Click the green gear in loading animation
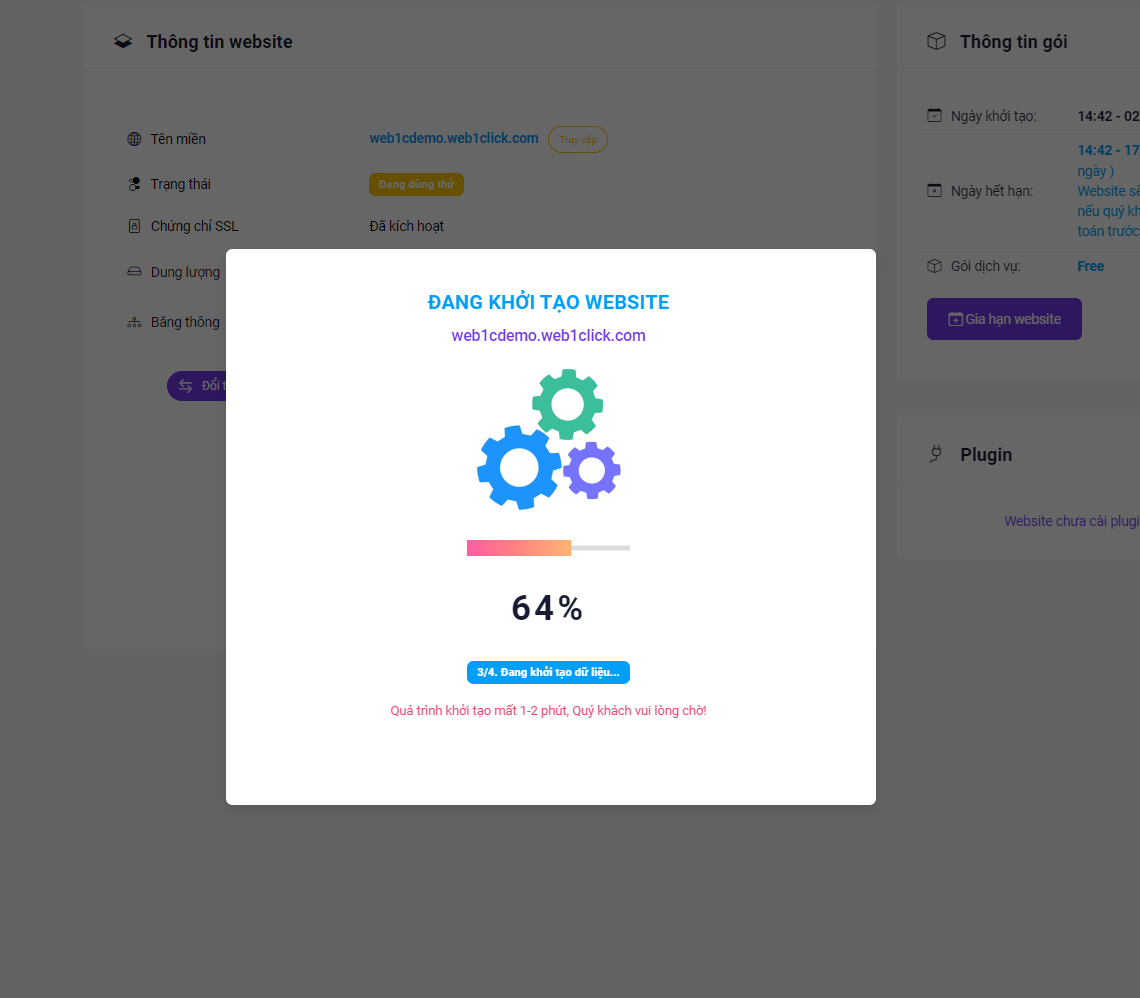Viewport: 1140px width, 998px height. click(x=567, y=404)
